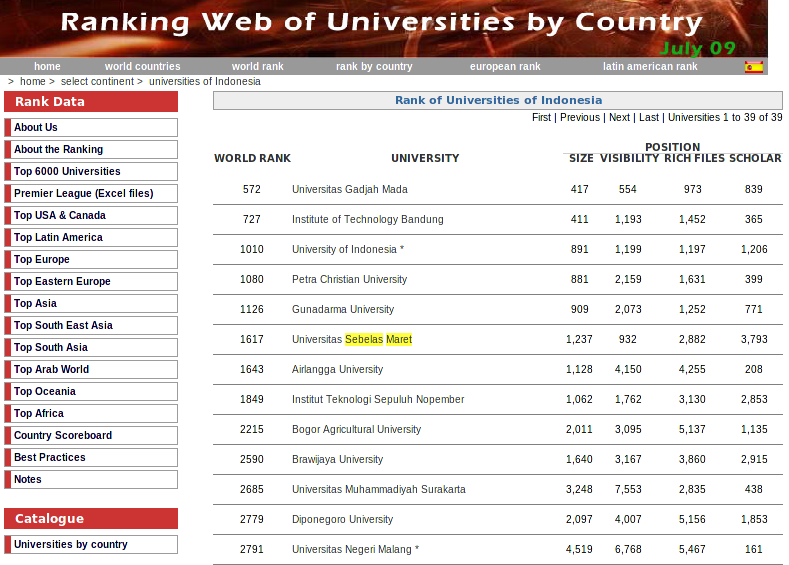Click the WORLD RANK column header

point(253,158)
